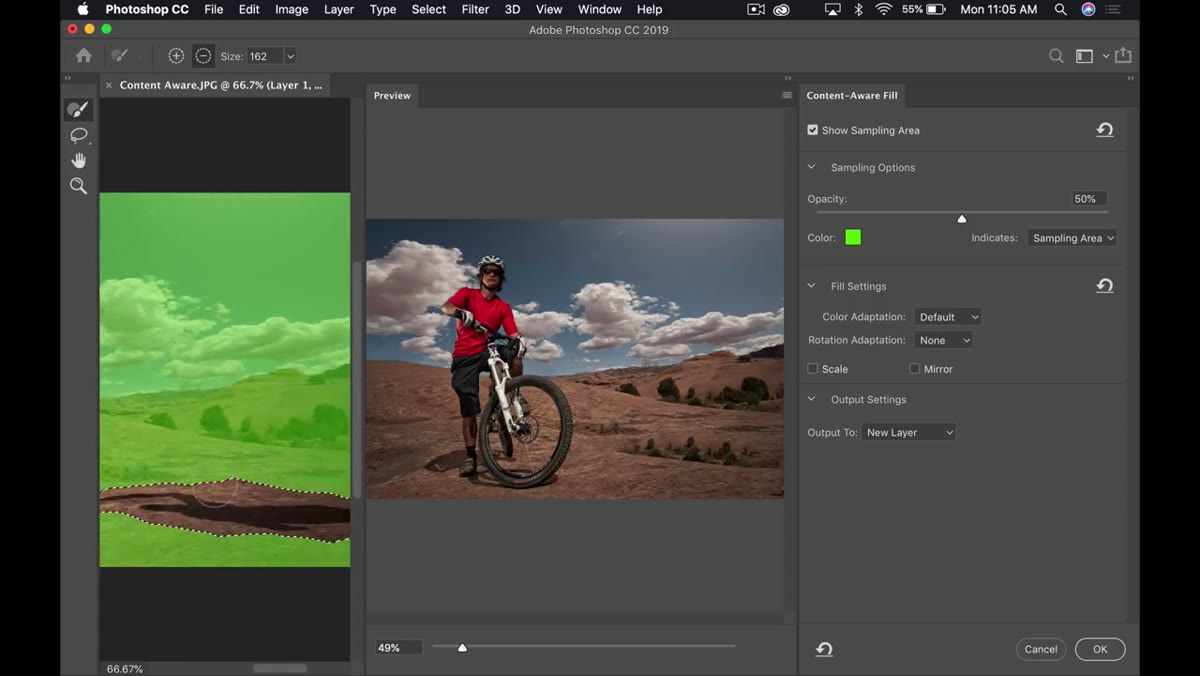Click the OK button
Image resolution: width=1200 pixels, height=676 pixels.
(1100, 649)
